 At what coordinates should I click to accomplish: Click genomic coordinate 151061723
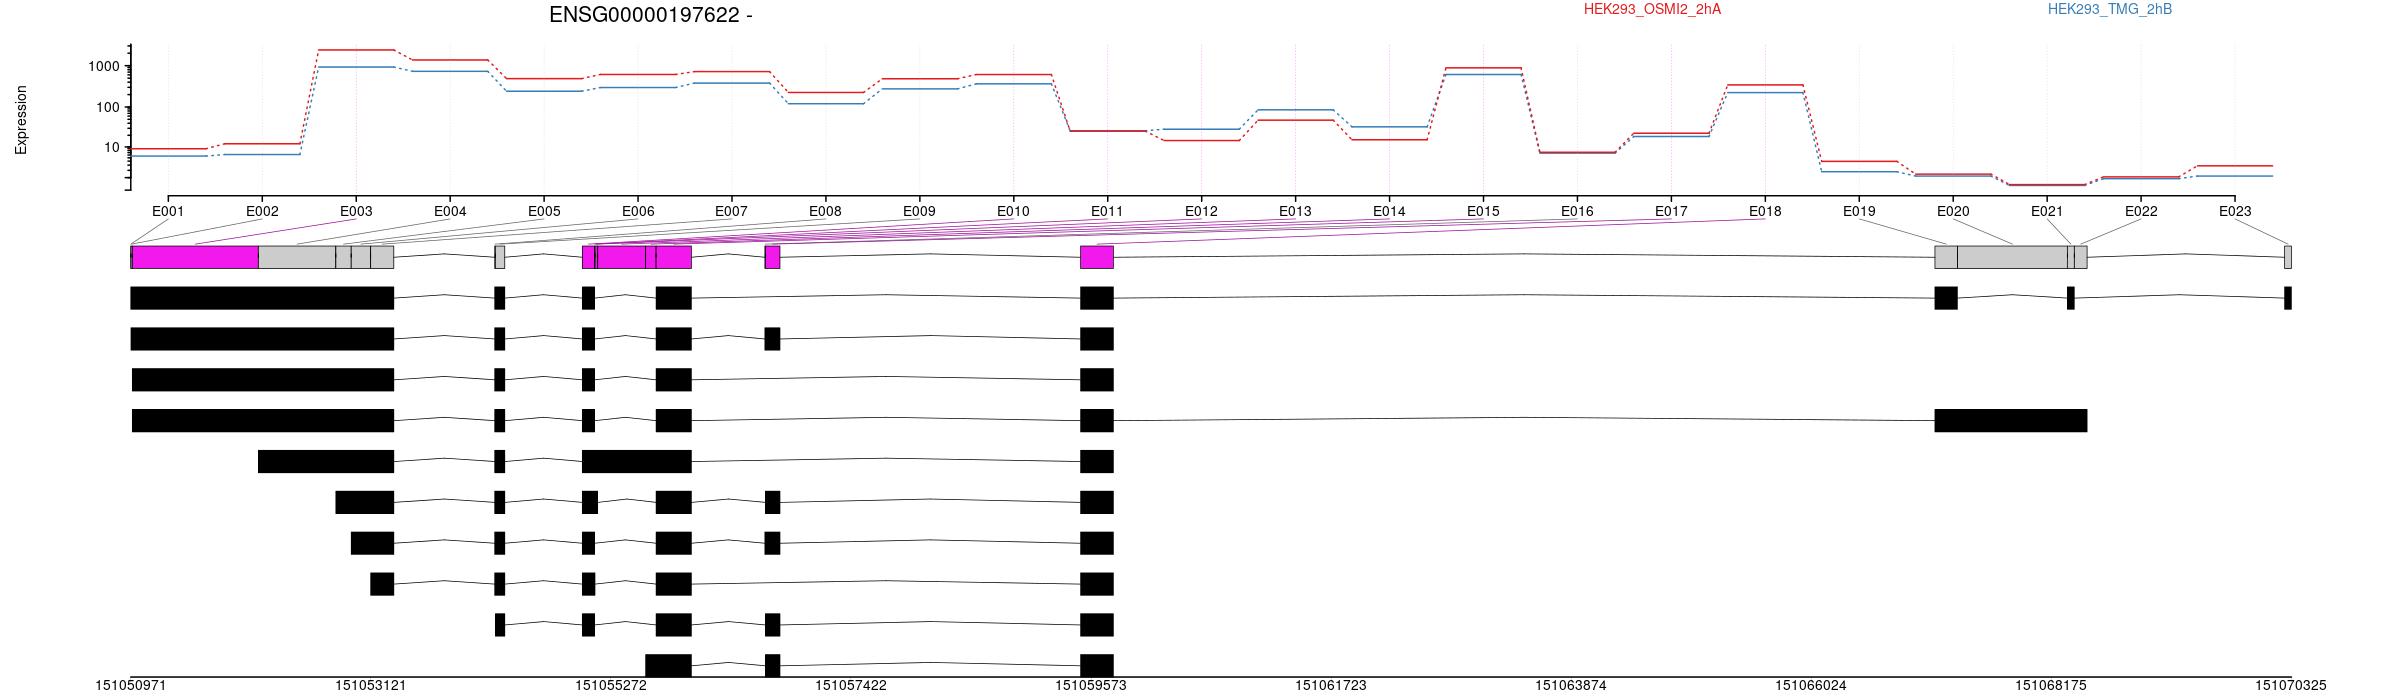pos(1331,686)
